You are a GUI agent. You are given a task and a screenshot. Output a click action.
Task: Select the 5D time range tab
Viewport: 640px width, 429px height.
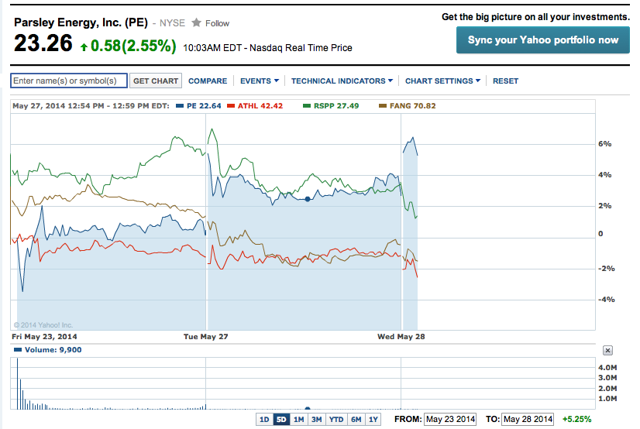point(281,419)
